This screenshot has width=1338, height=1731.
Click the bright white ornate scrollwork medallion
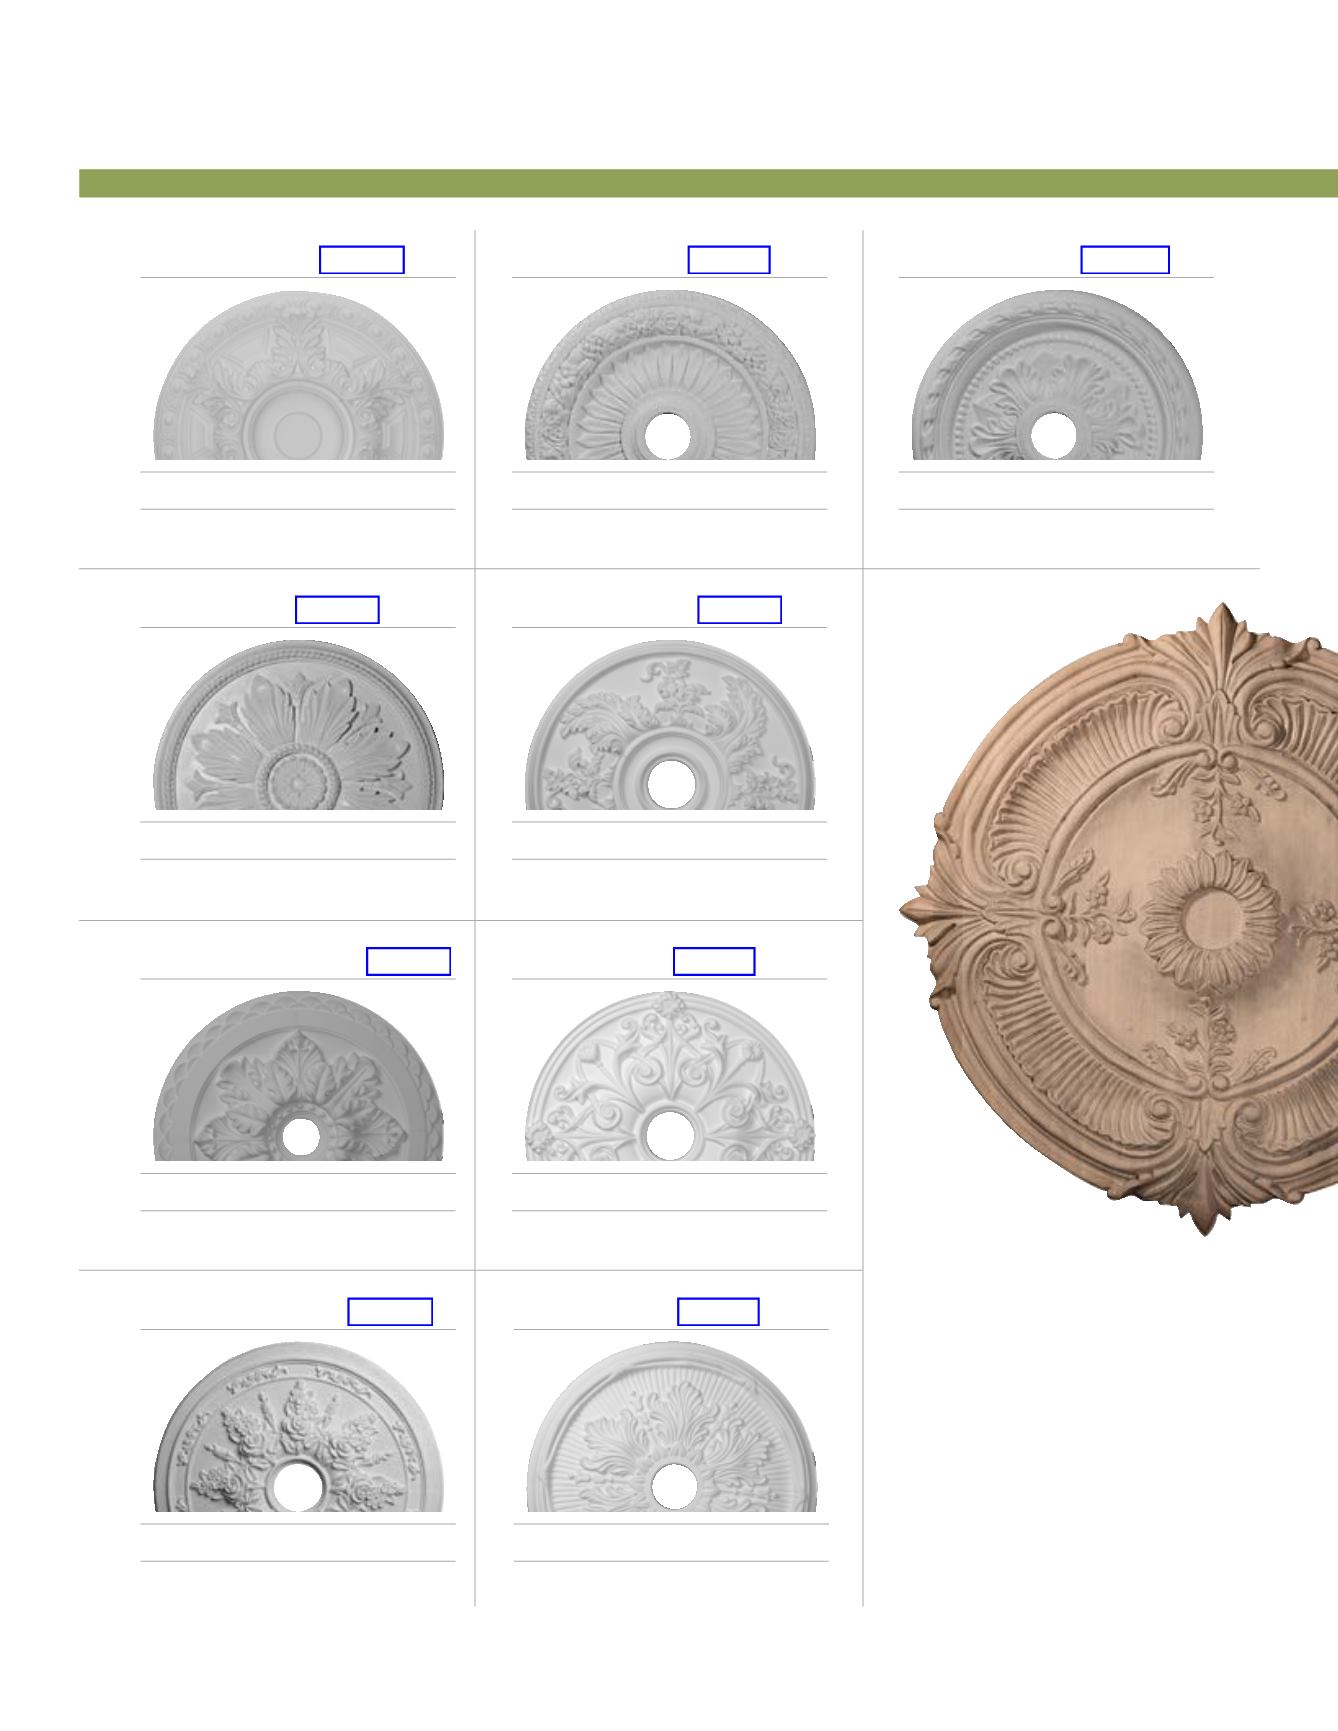(670, 1077)
